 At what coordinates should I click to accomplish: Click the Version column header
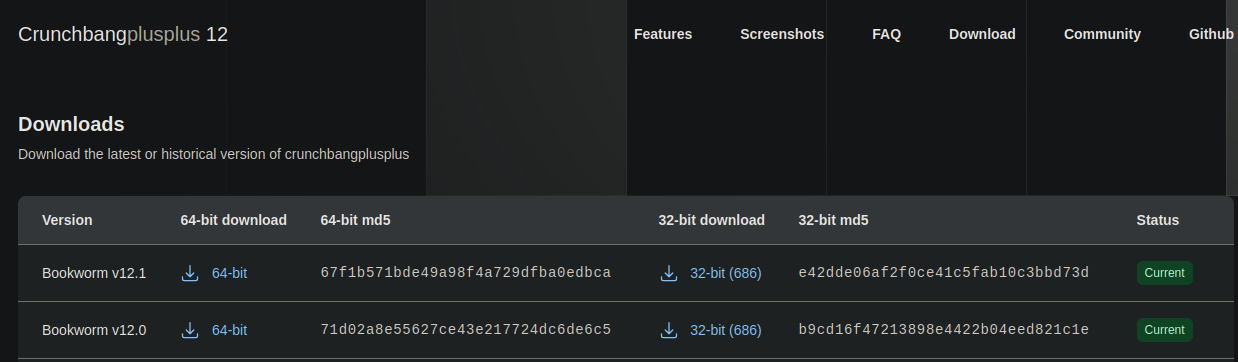tap(67, 220)
